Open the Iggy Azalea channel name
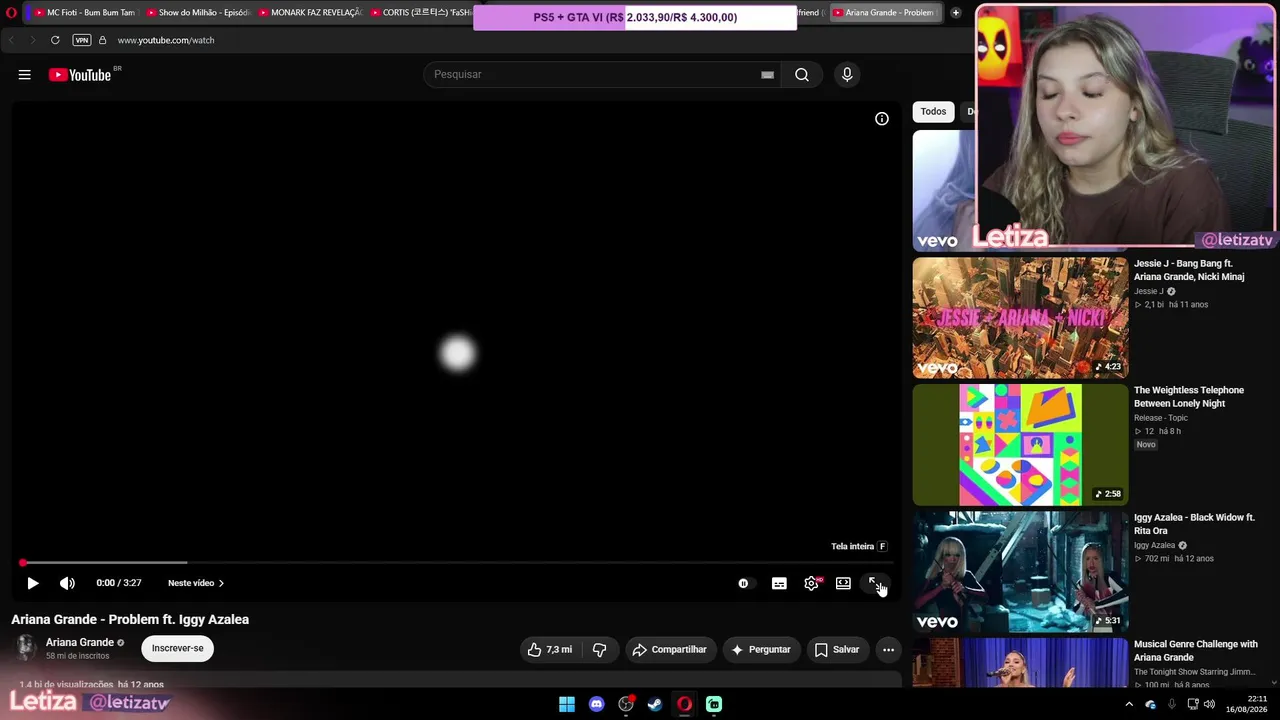Image resolution: width=1280 pixels, height=720 pixels. [1154, 545]
